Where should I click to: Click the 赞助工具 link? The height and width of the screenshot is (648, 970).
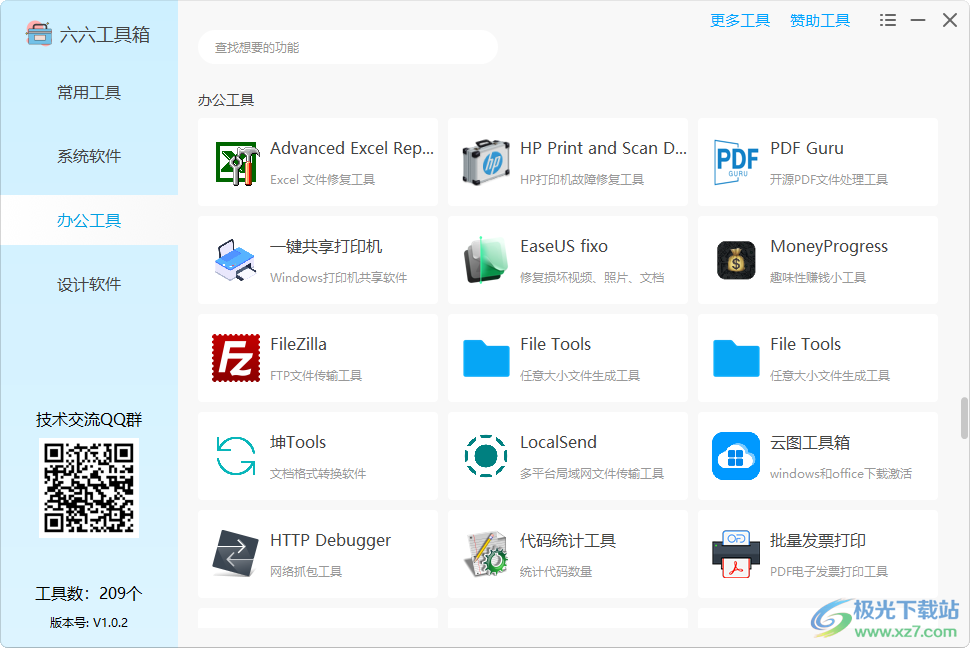[820, 20]
